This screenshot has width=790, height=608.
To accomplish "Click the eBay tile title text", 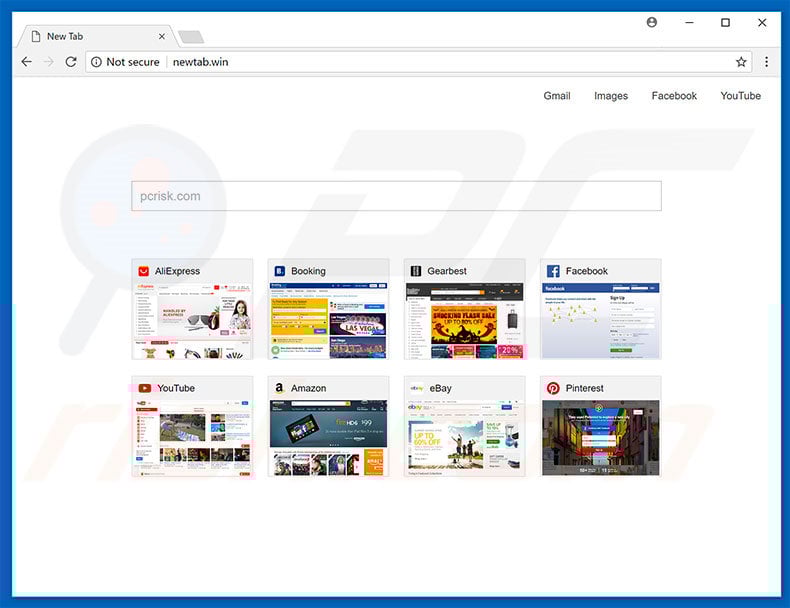I will [x=440, y=388].
